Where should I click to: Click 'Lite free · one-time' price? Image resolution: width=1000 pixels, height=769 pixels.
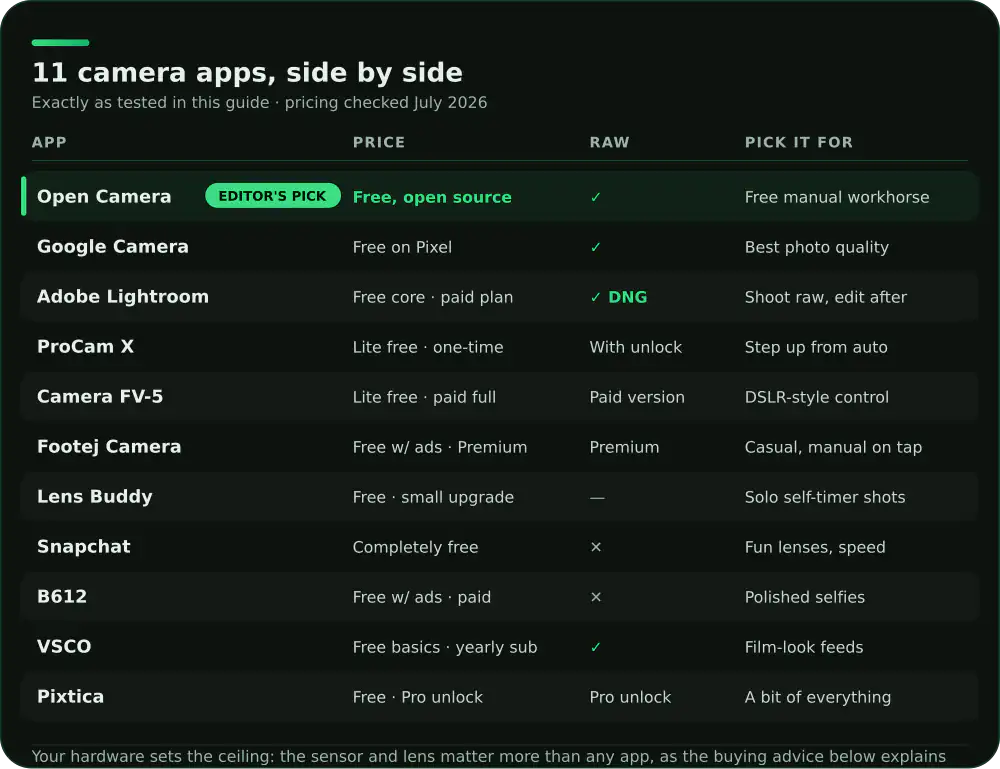[428, 347]
